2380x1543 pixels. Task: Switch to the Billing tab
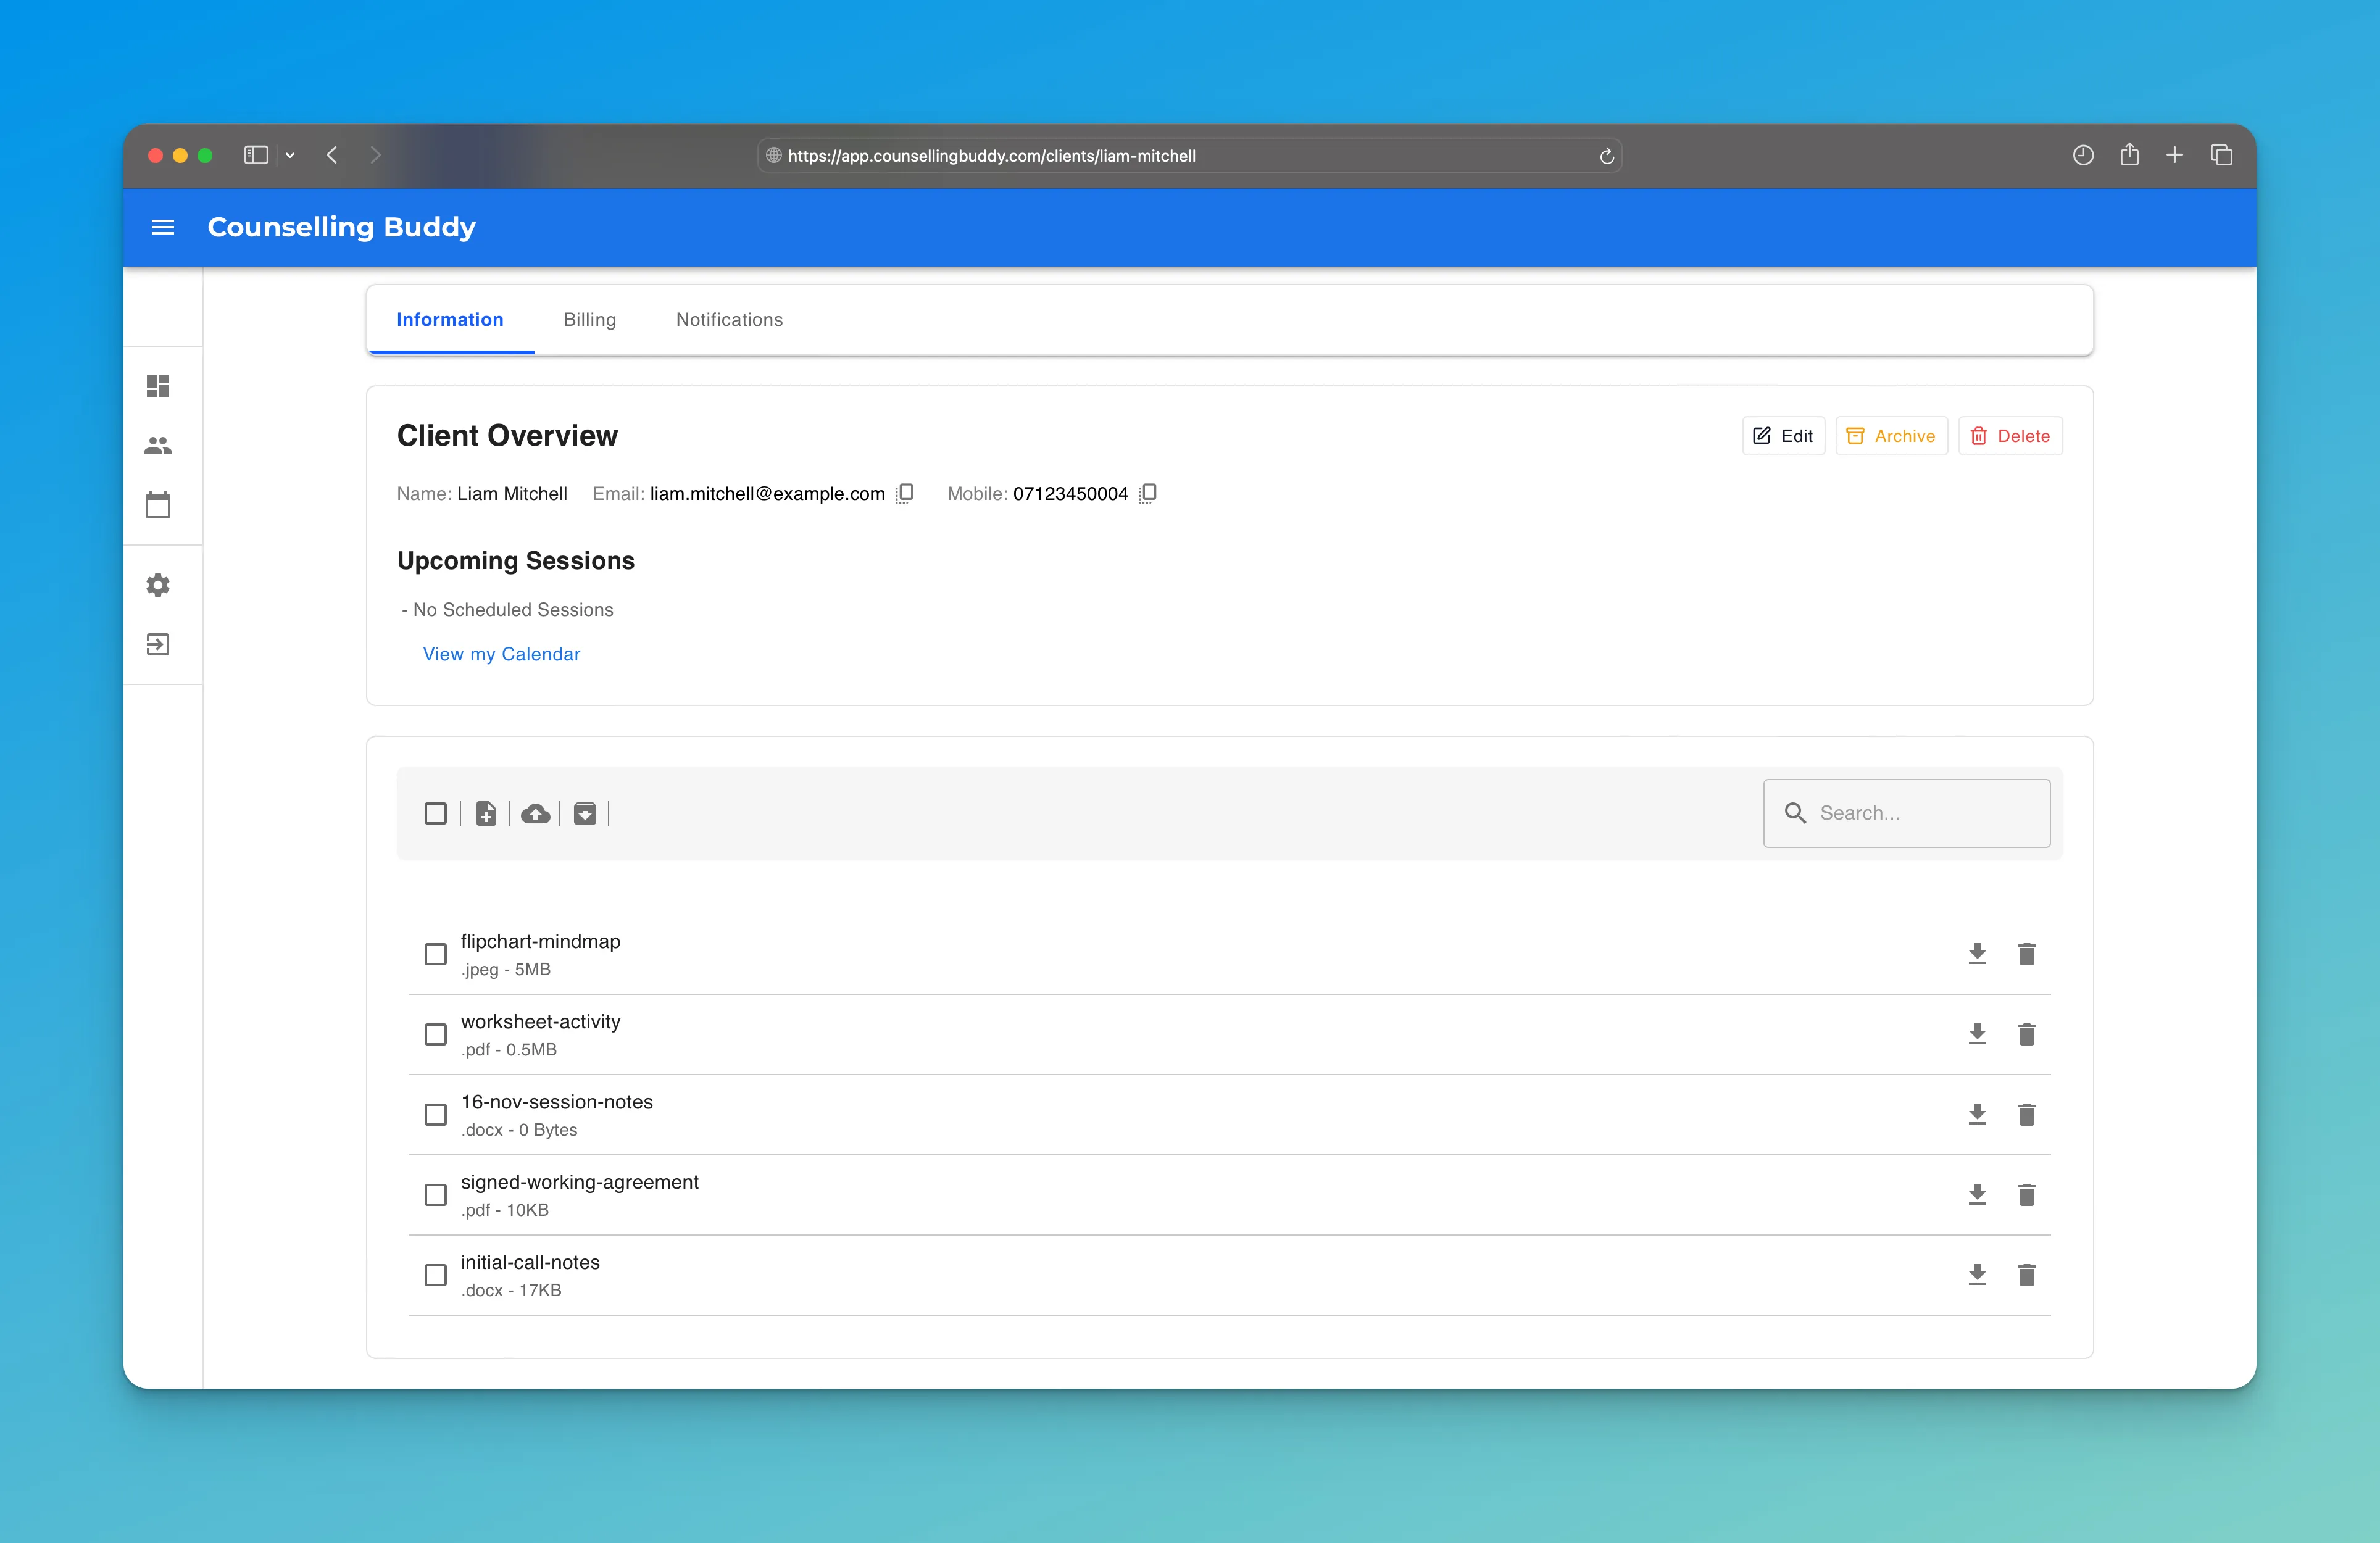(x=589, y=320)
